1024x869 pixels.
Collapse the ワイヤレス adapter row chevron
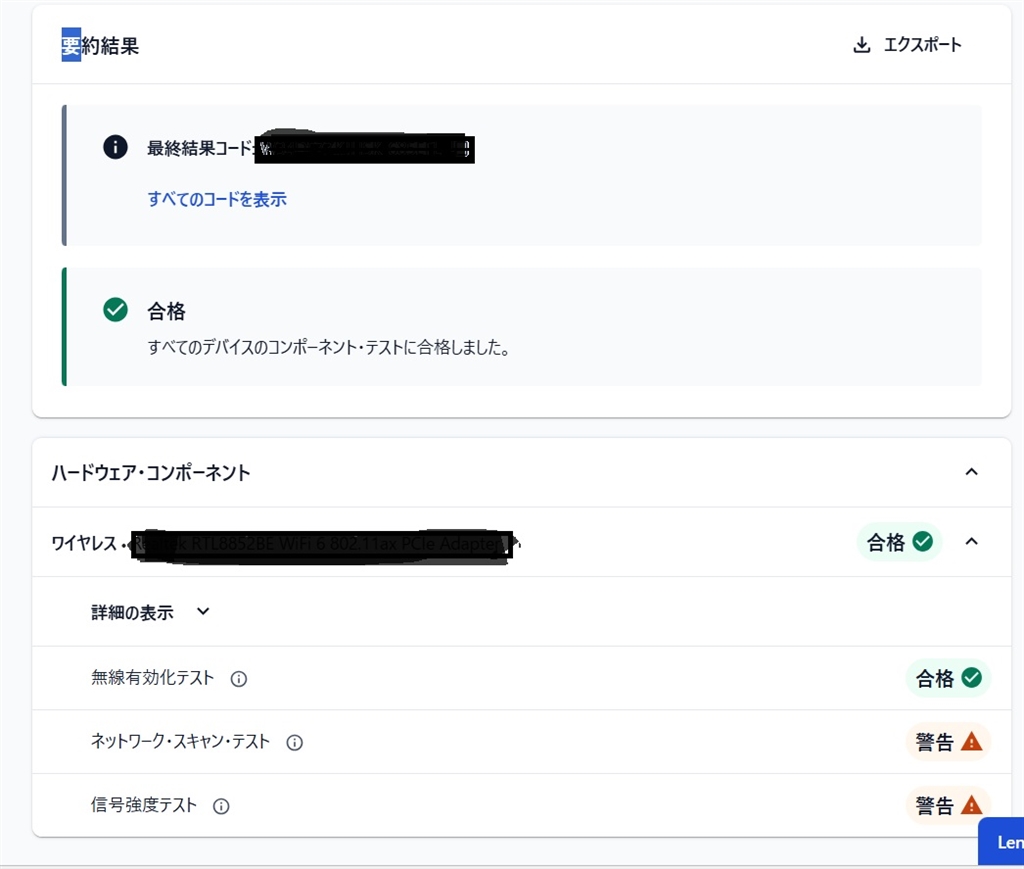coord(971,542)
